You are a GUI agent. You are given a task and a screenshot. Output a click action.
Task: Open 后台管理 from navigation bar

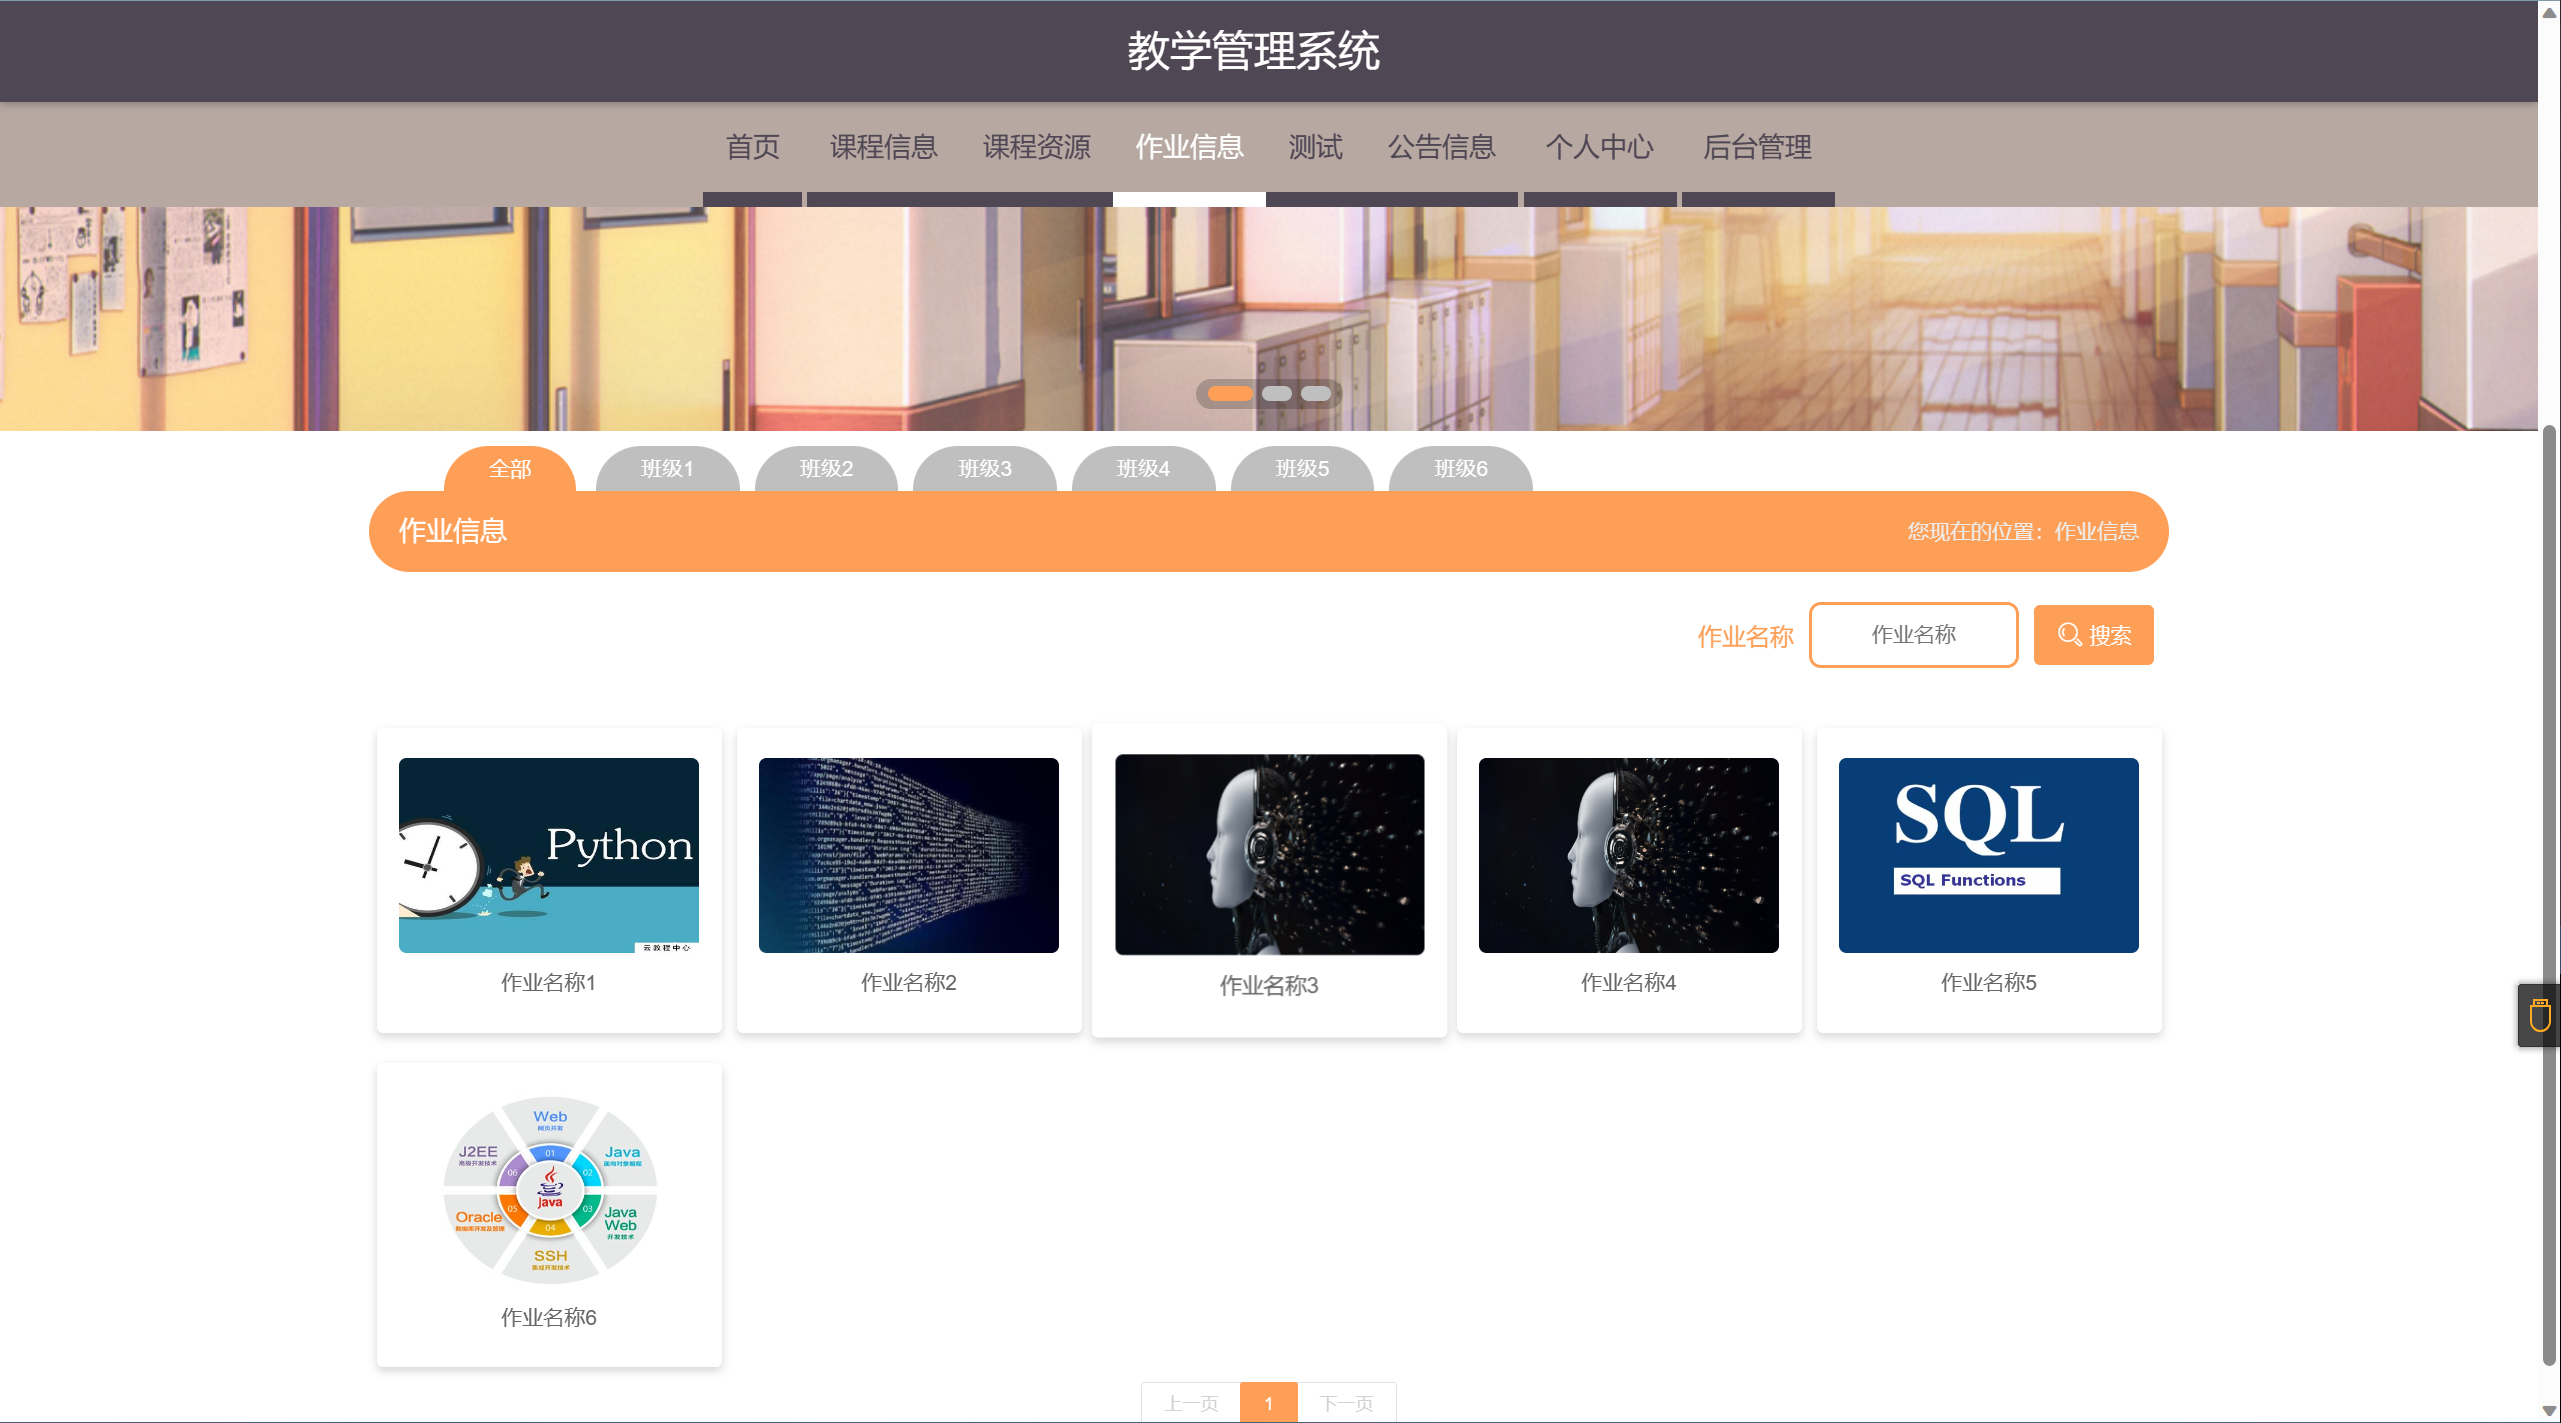(x=1757, y=148)
